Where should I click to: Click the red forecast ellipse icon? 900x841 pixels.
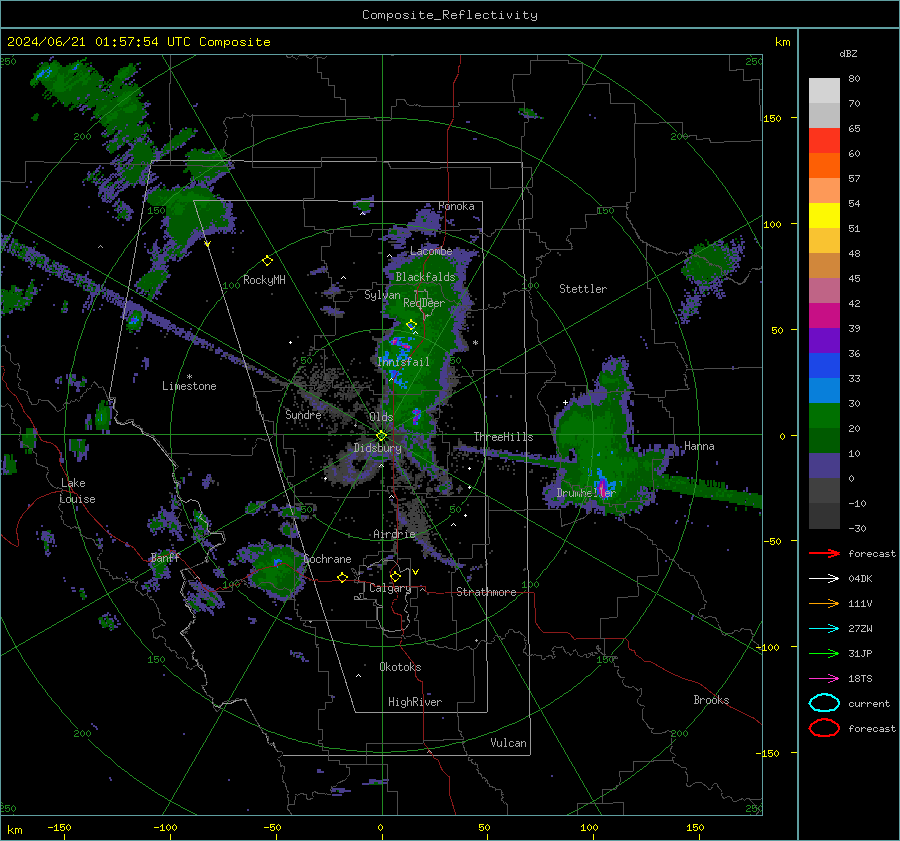(x=824, y=728)
